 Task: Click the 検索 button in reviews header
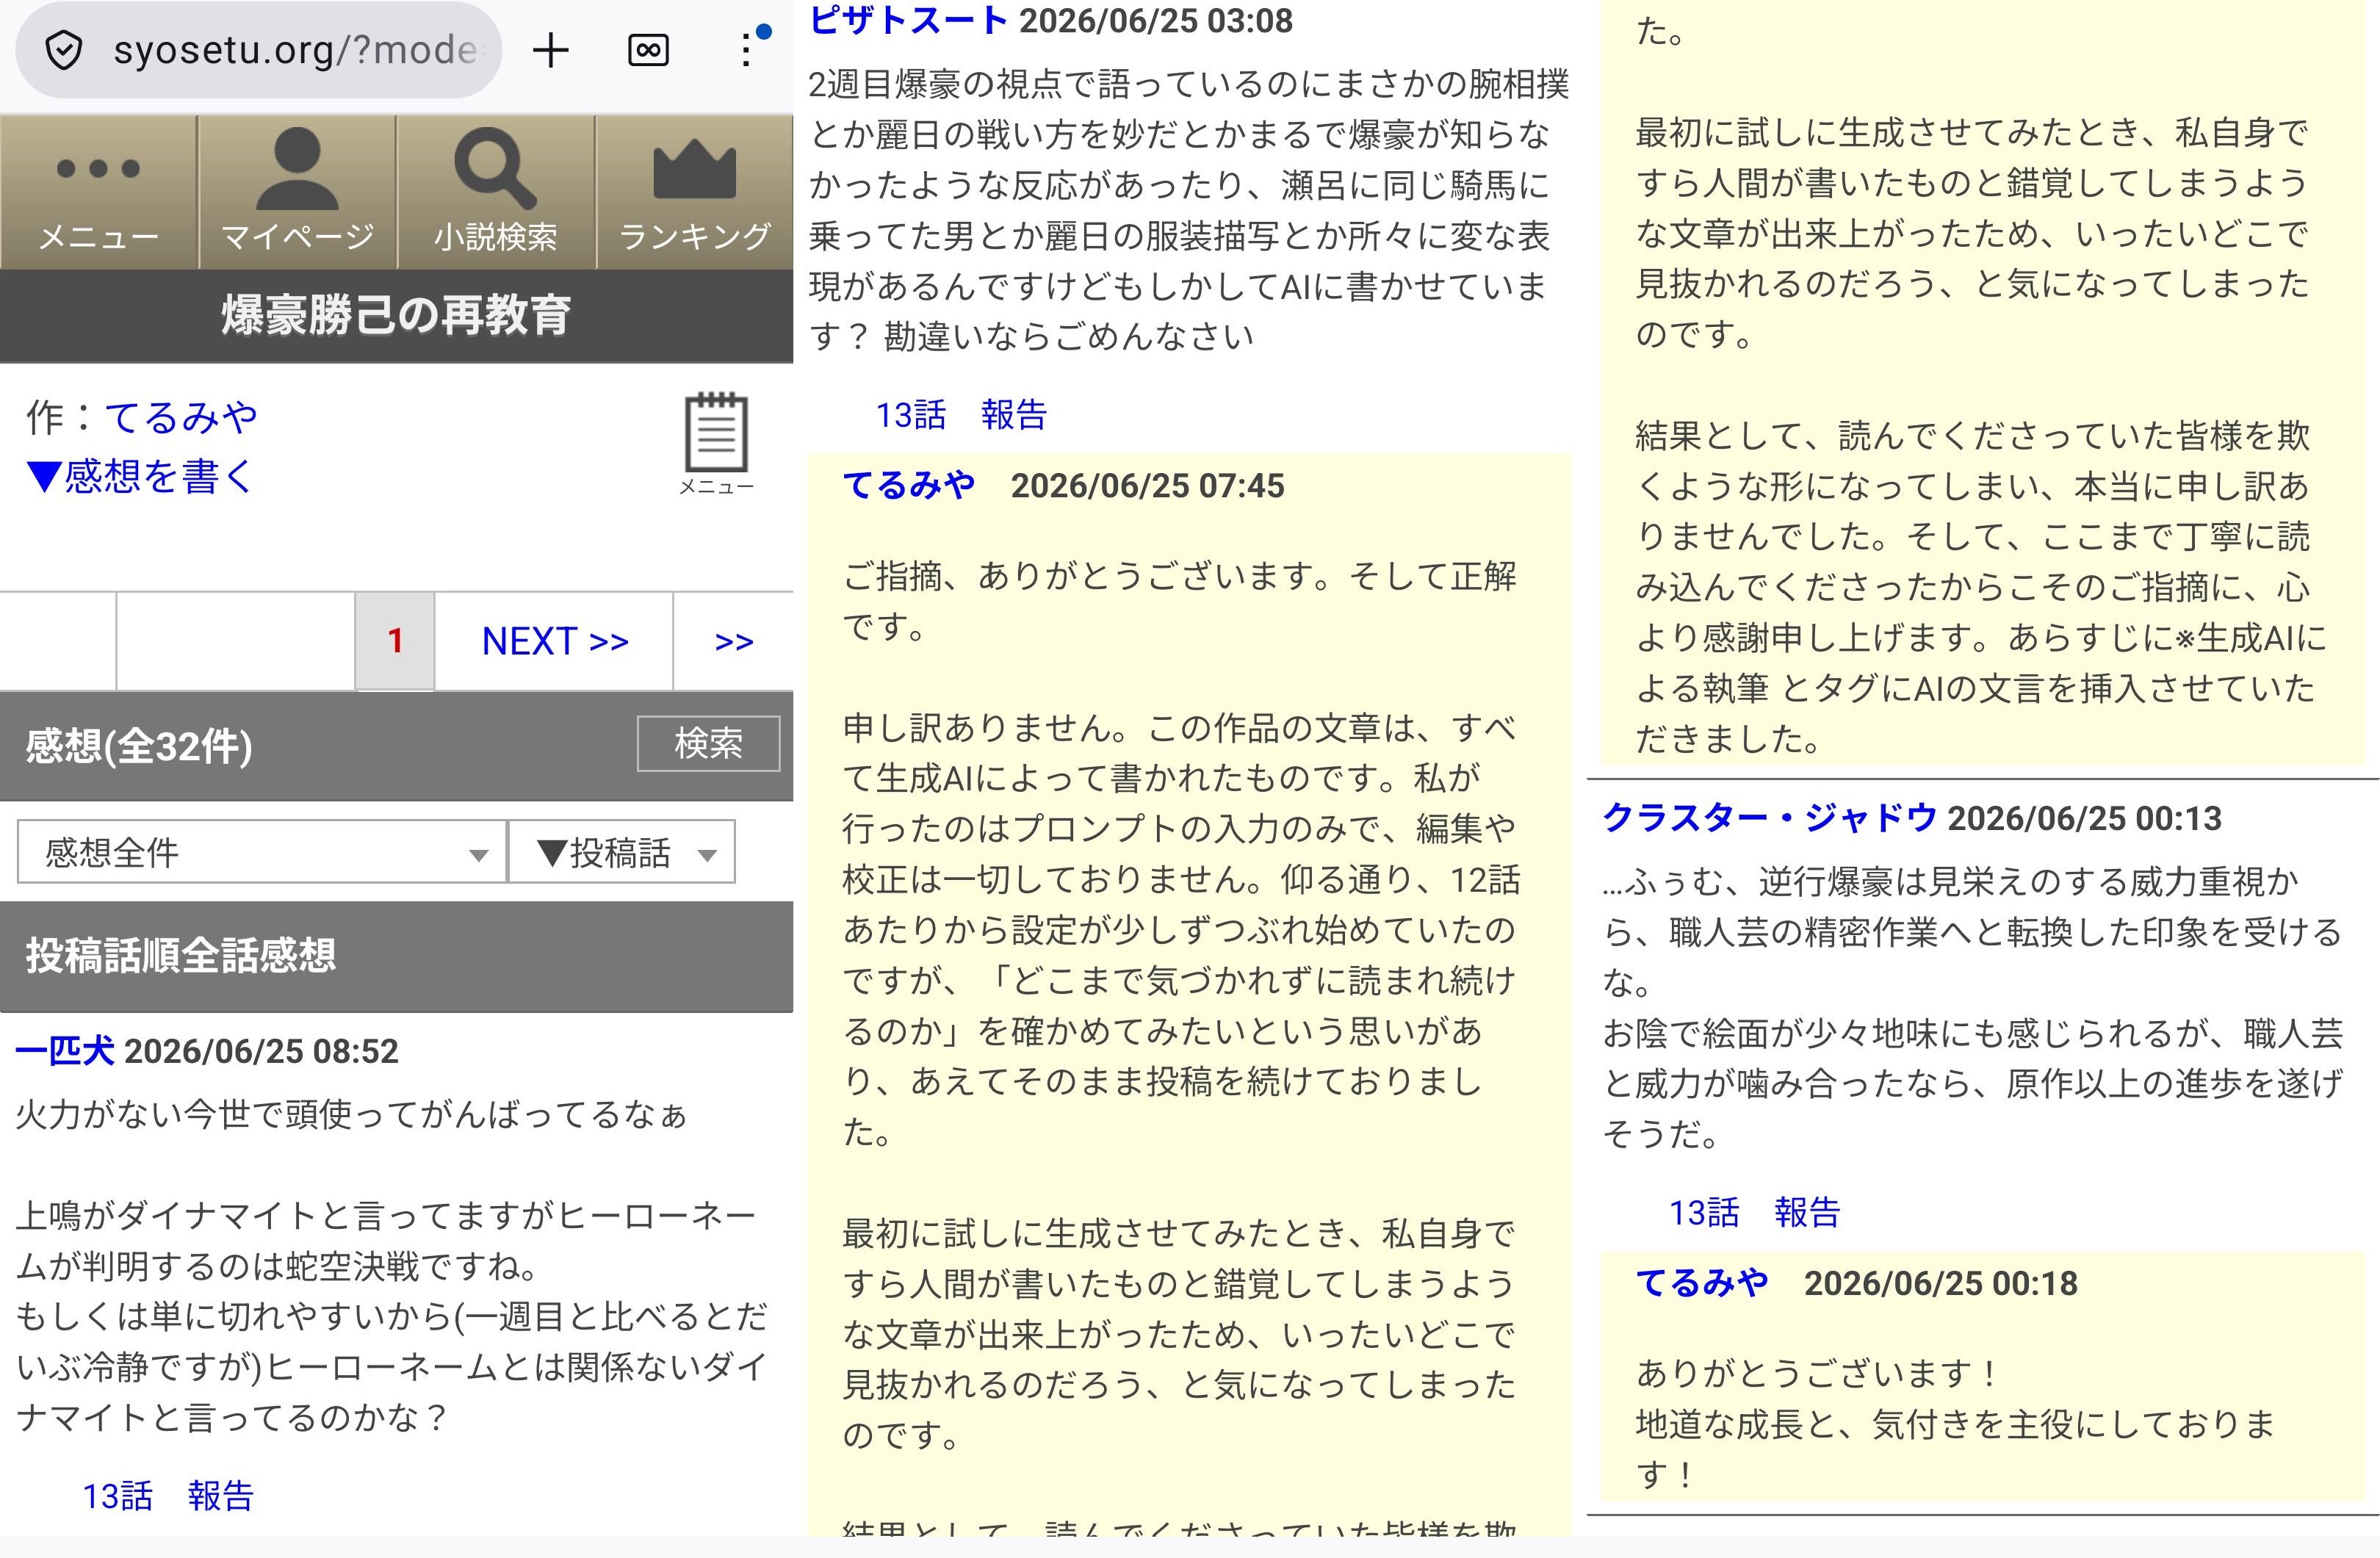tap(708, 744)
